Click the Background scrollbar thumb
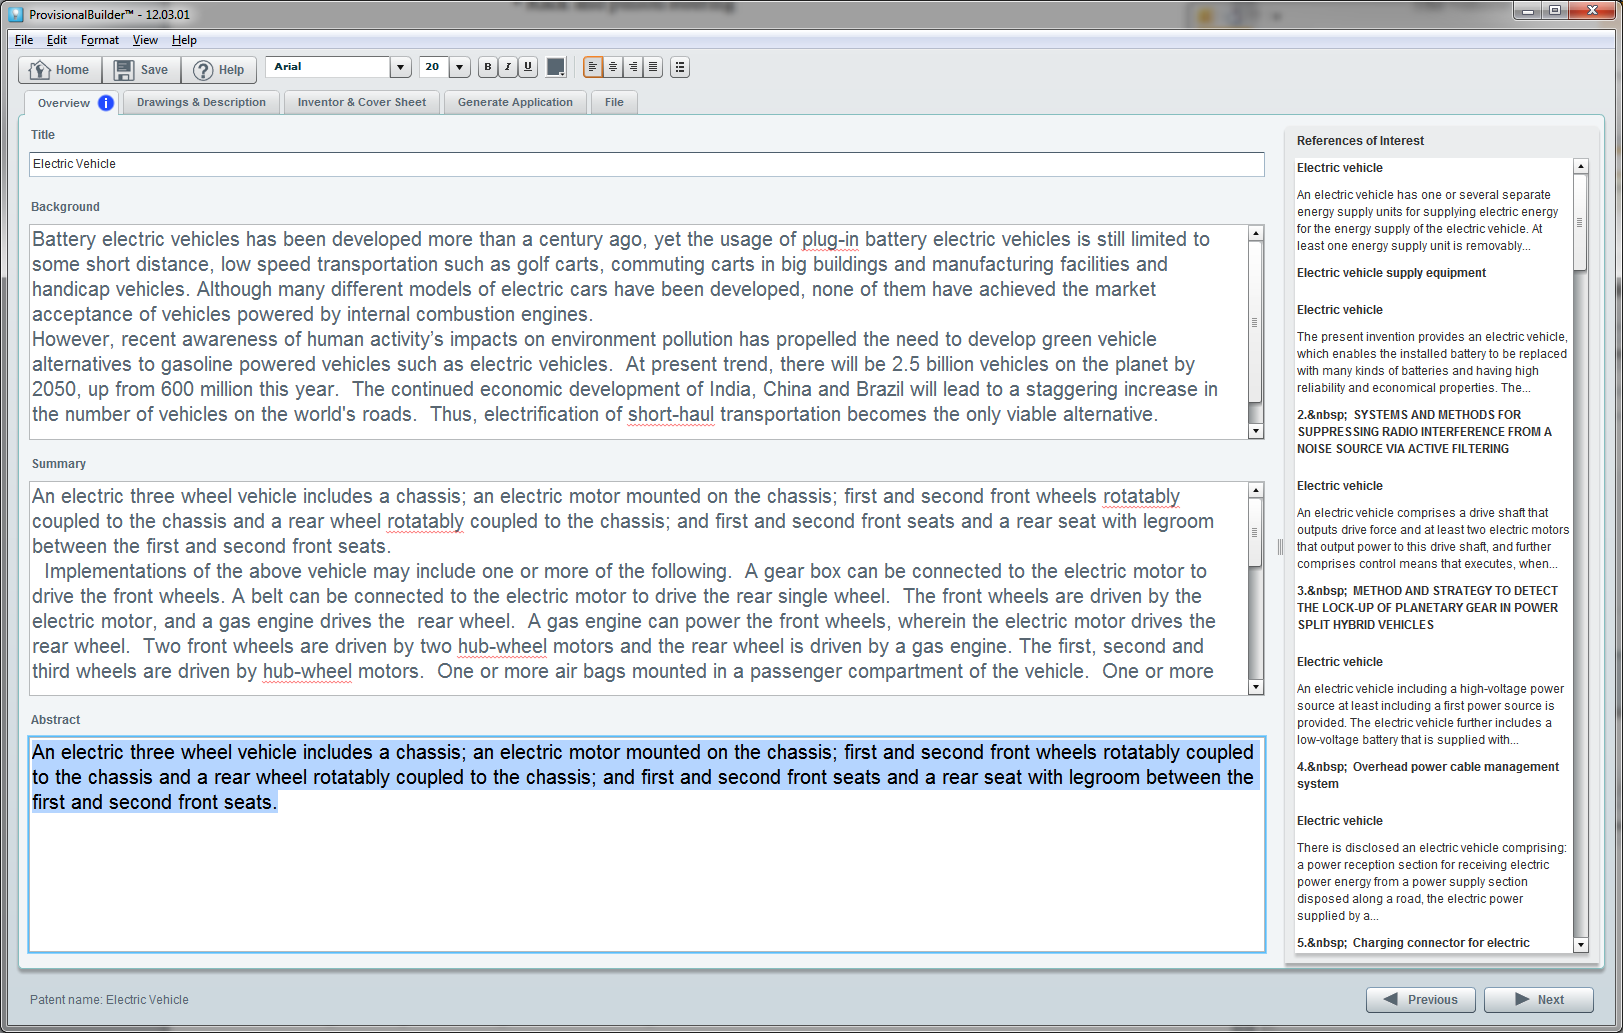 tap(1256, 322)
